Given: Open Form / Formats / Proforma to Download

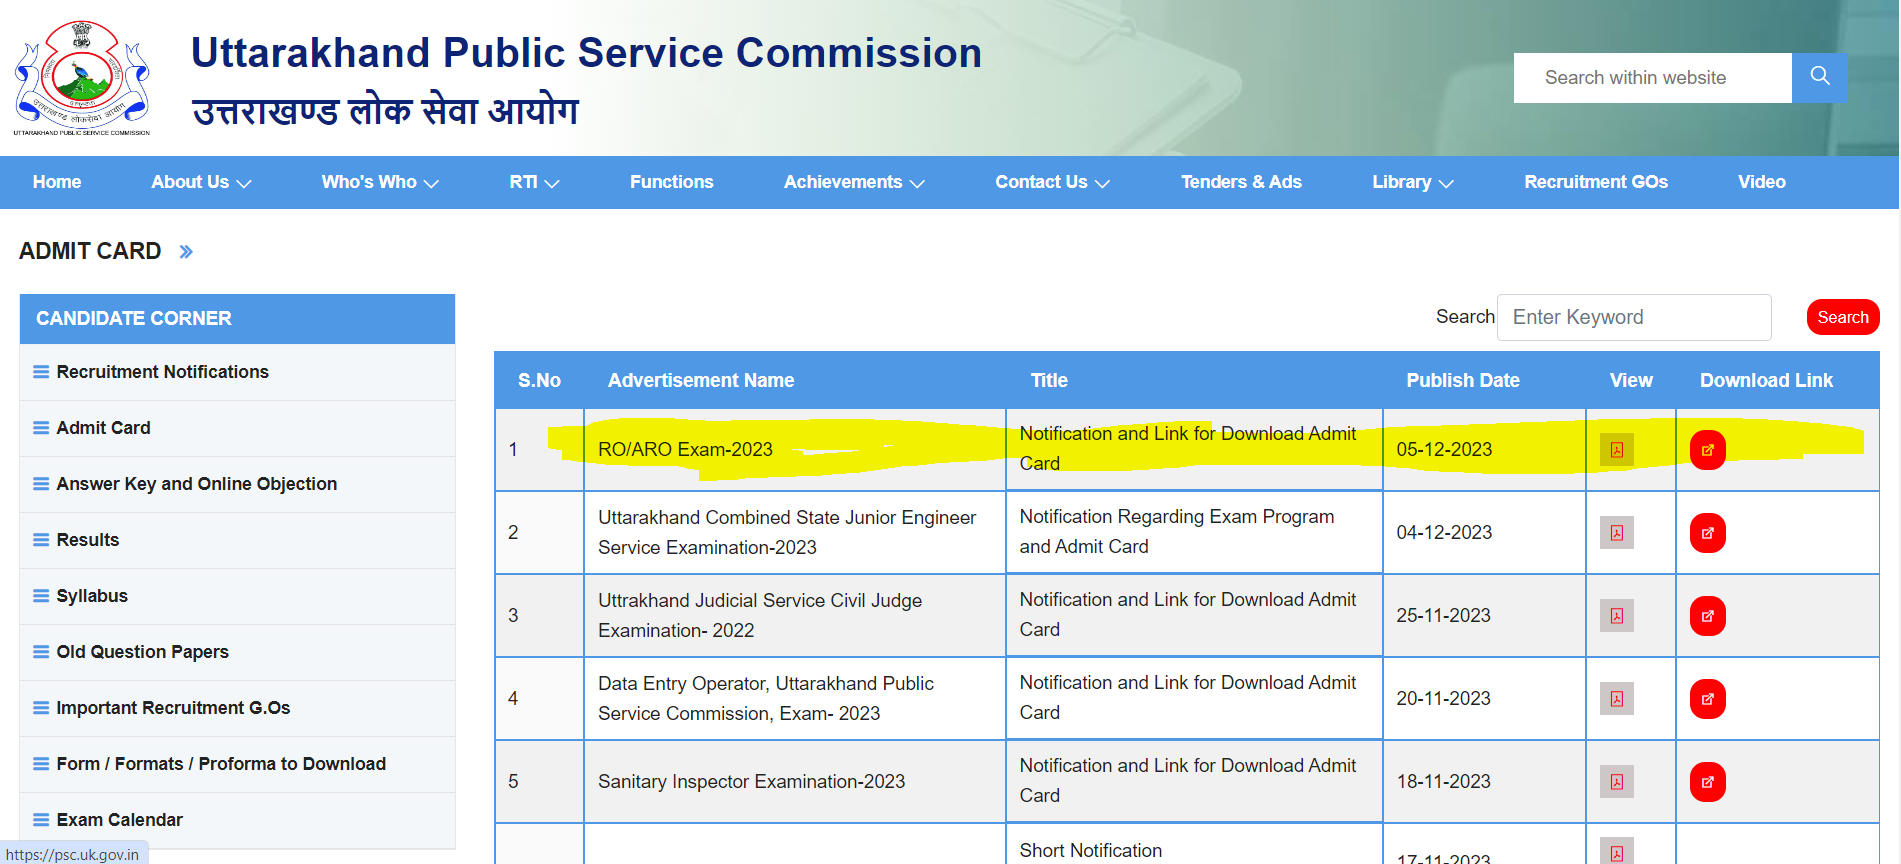Looking at the screenshot, I should (221, 764).
